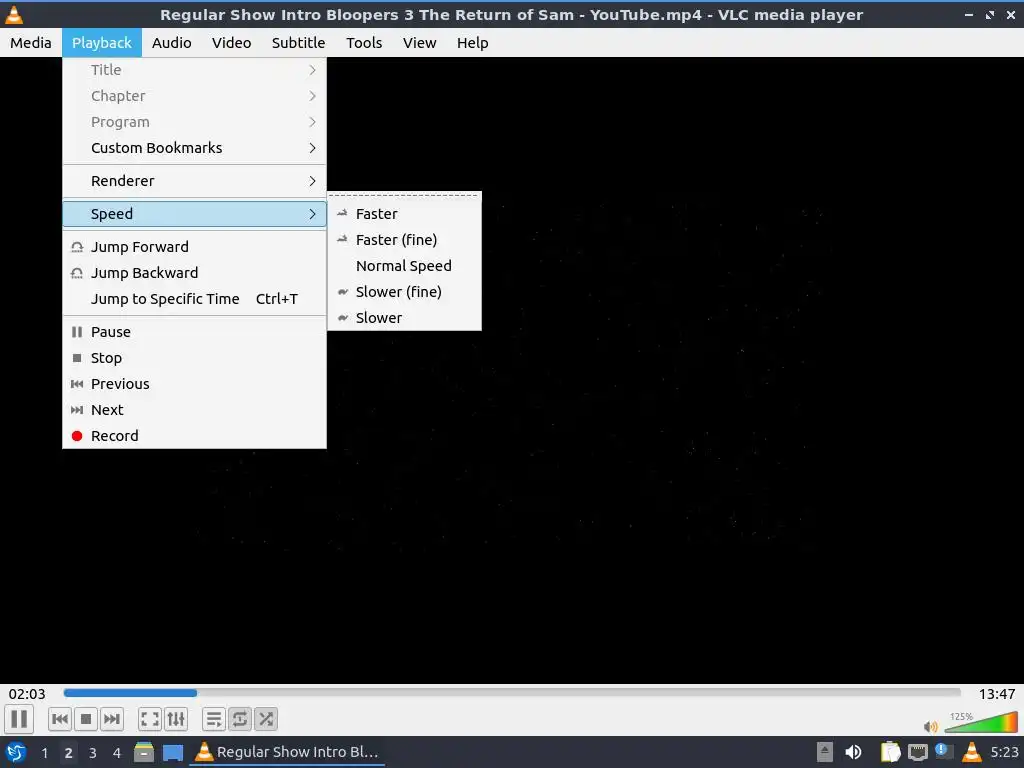Image resolution: width=1024 pixels, height=768 pixels.
Task: Open Jump to Specific Time
Action: tap(195, 299)
